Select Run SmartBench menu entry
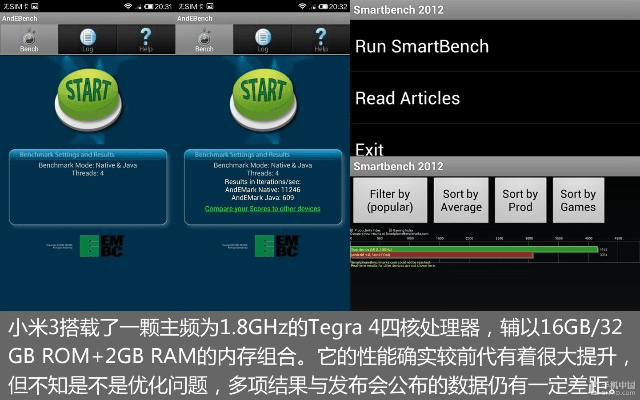This screenshot has width=640, height=400. [495, 46]
